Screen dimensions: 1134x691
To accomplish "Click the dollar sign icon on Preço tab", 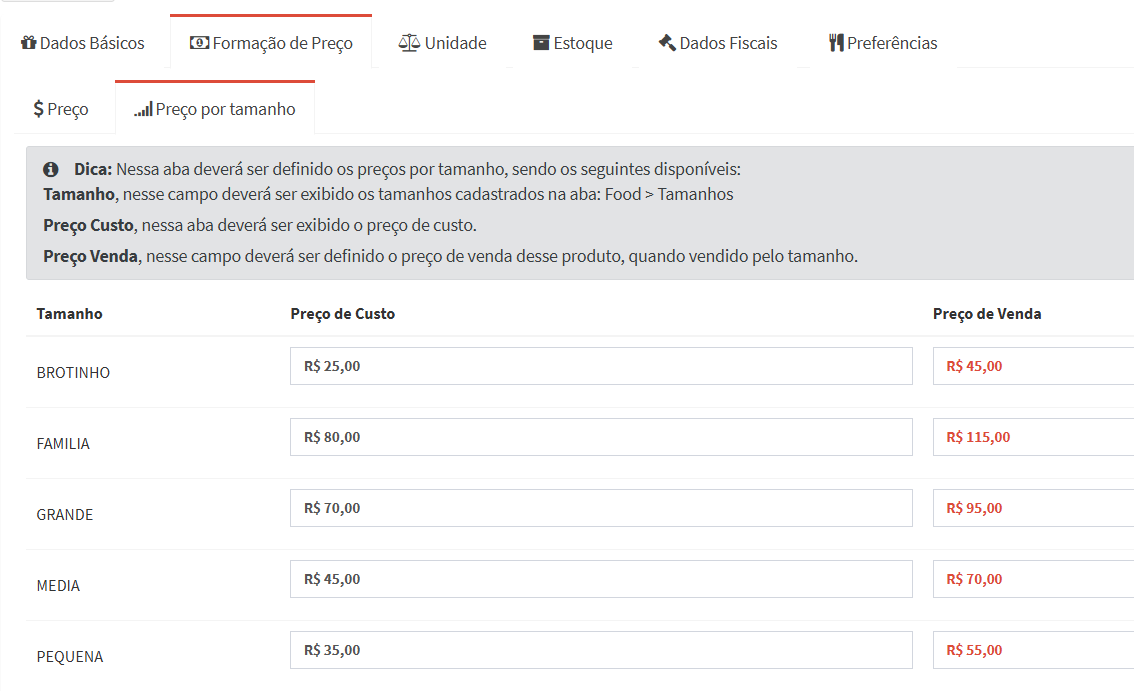I will (38, 109).
